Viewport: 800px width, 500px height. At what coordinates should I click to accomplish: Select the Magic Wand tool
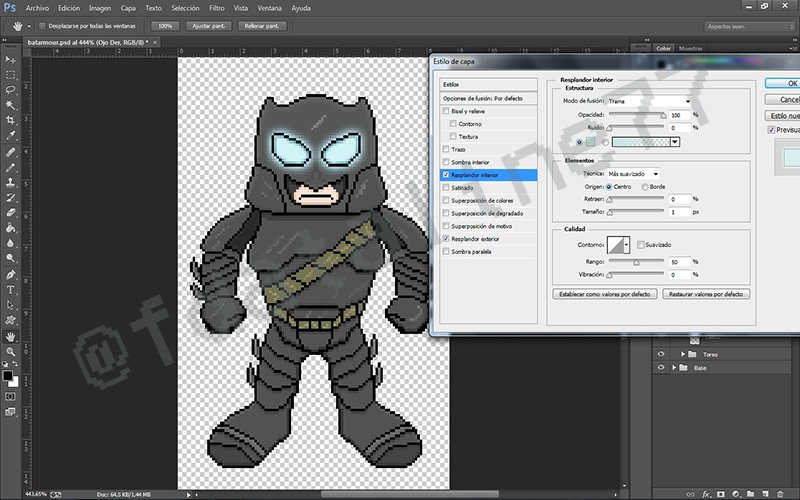point(10,105)
